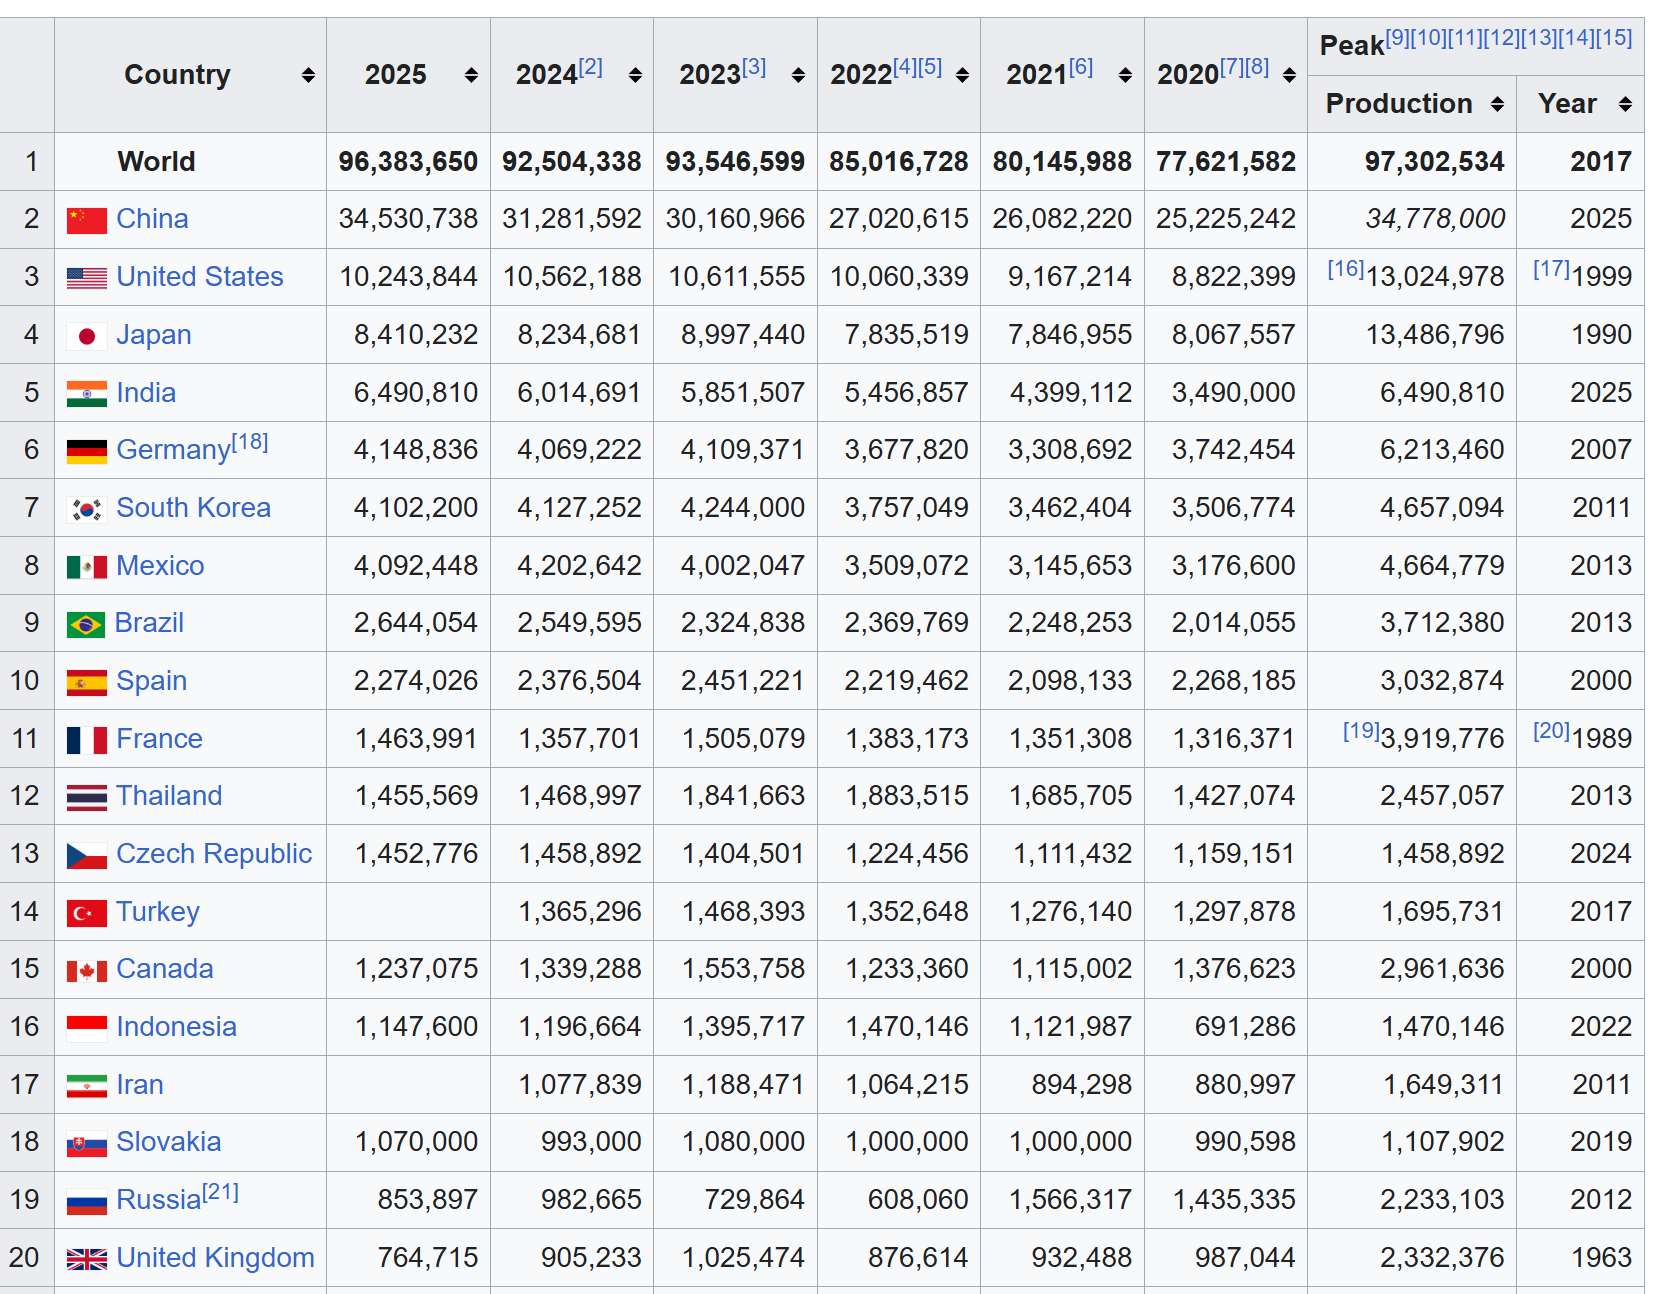Image resolution: width=1657 pixels, height=1294 pixels.
Task: Open reference [3] next to 2023 header
Action: [x=754, y=67]
